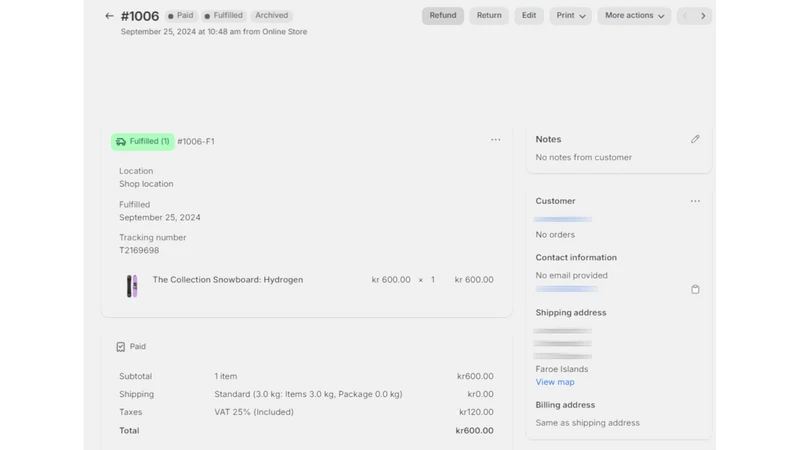
Task: Click the #1006-F1 fulfillment ID
Action: click(196, 142)
